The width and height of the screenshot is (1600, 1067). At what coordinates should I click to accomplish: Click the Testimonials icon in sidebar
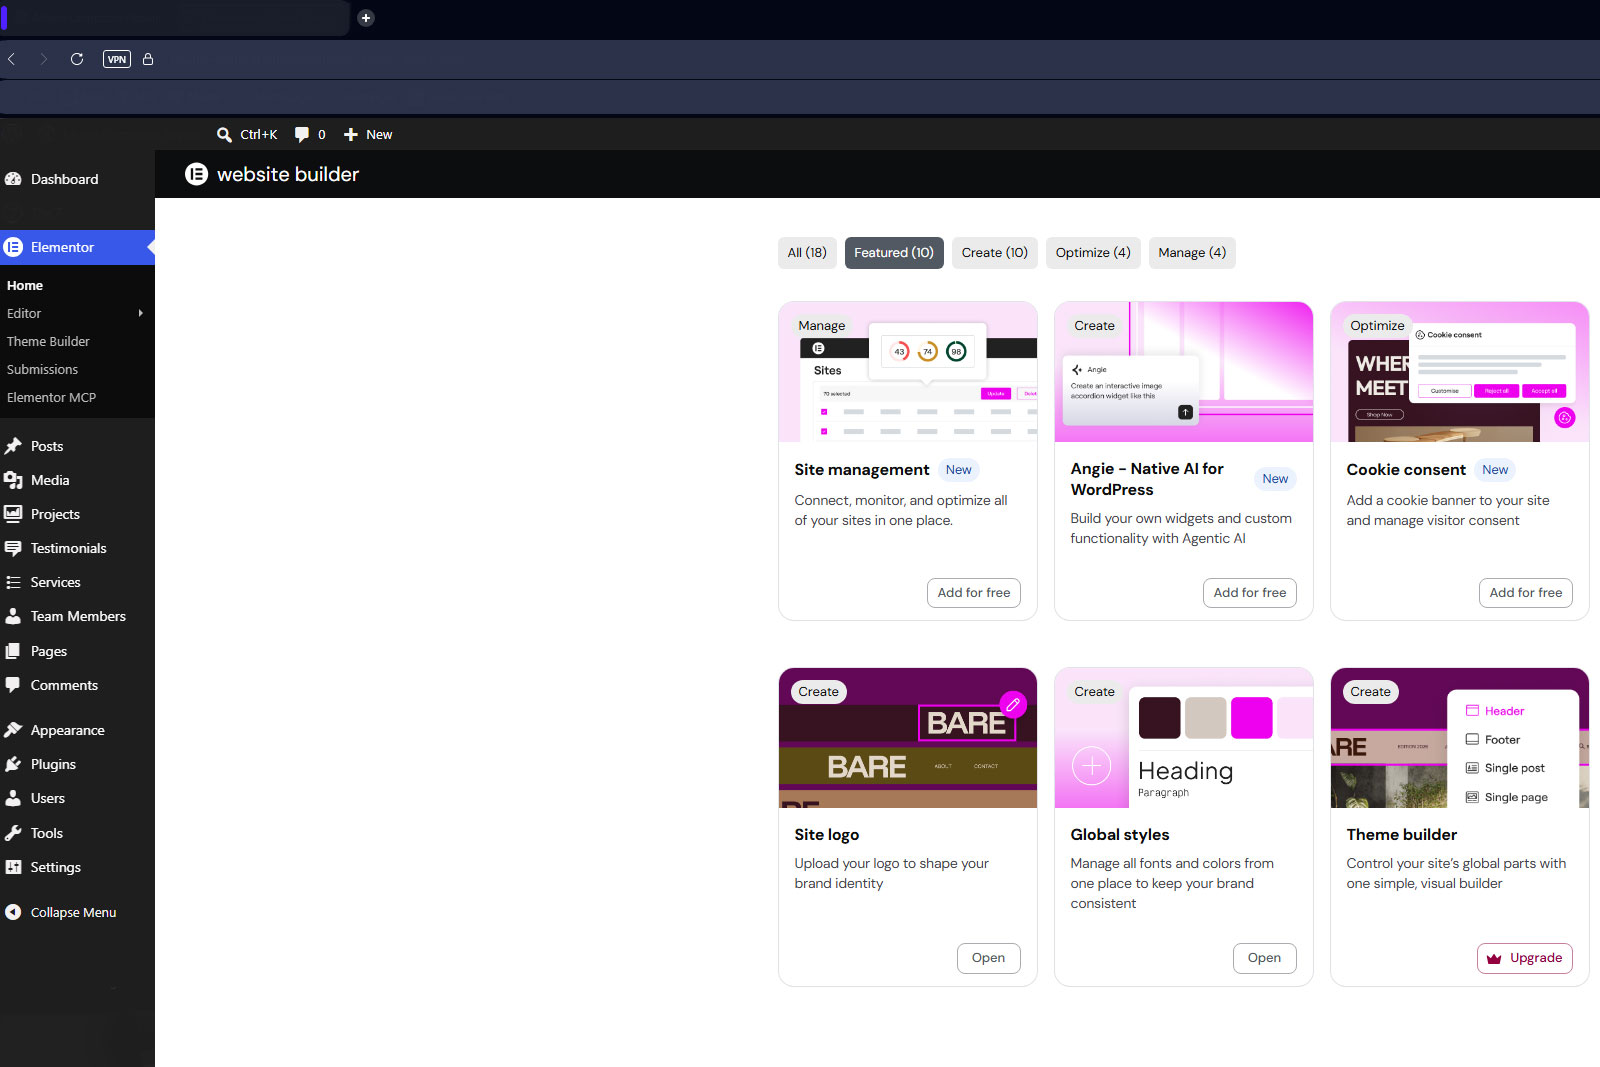pos(13,548)
